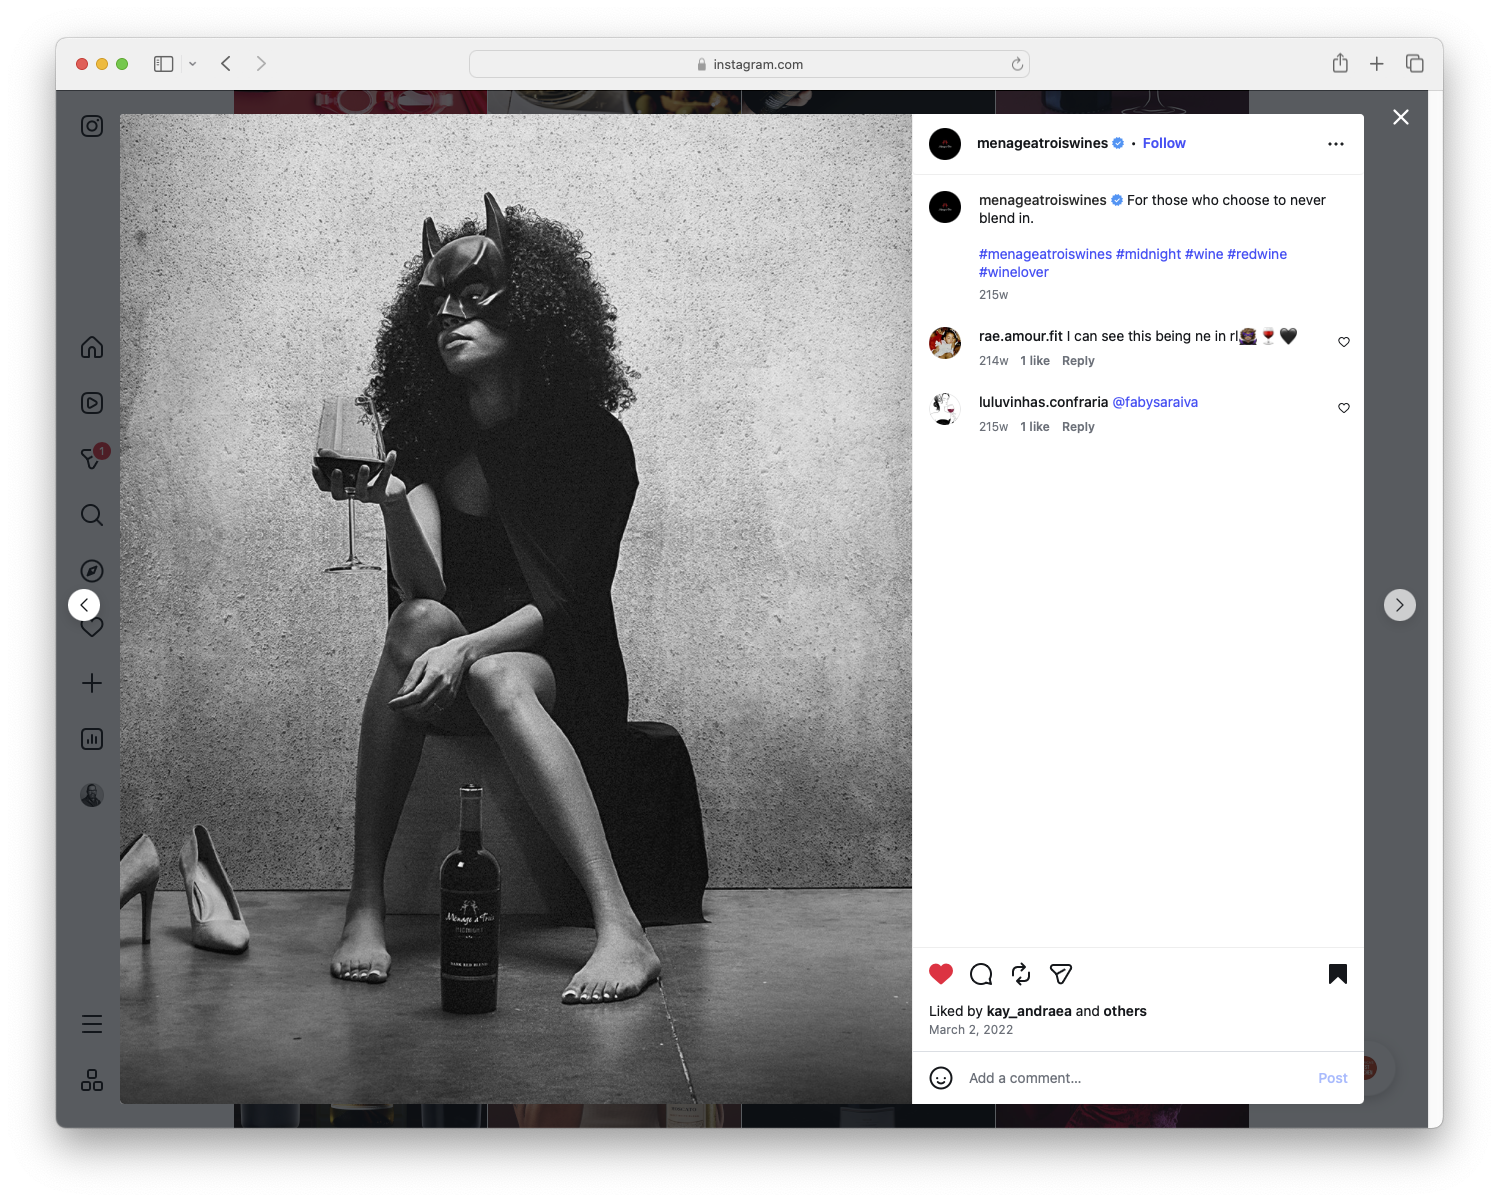Go to the previous post with left chevron
Viewport: 1499px width, 1202px height.
(84, 604)
